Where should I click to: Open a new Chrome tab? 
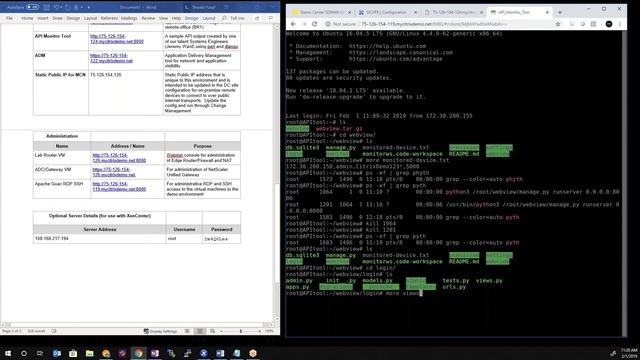tap(560, 12)
